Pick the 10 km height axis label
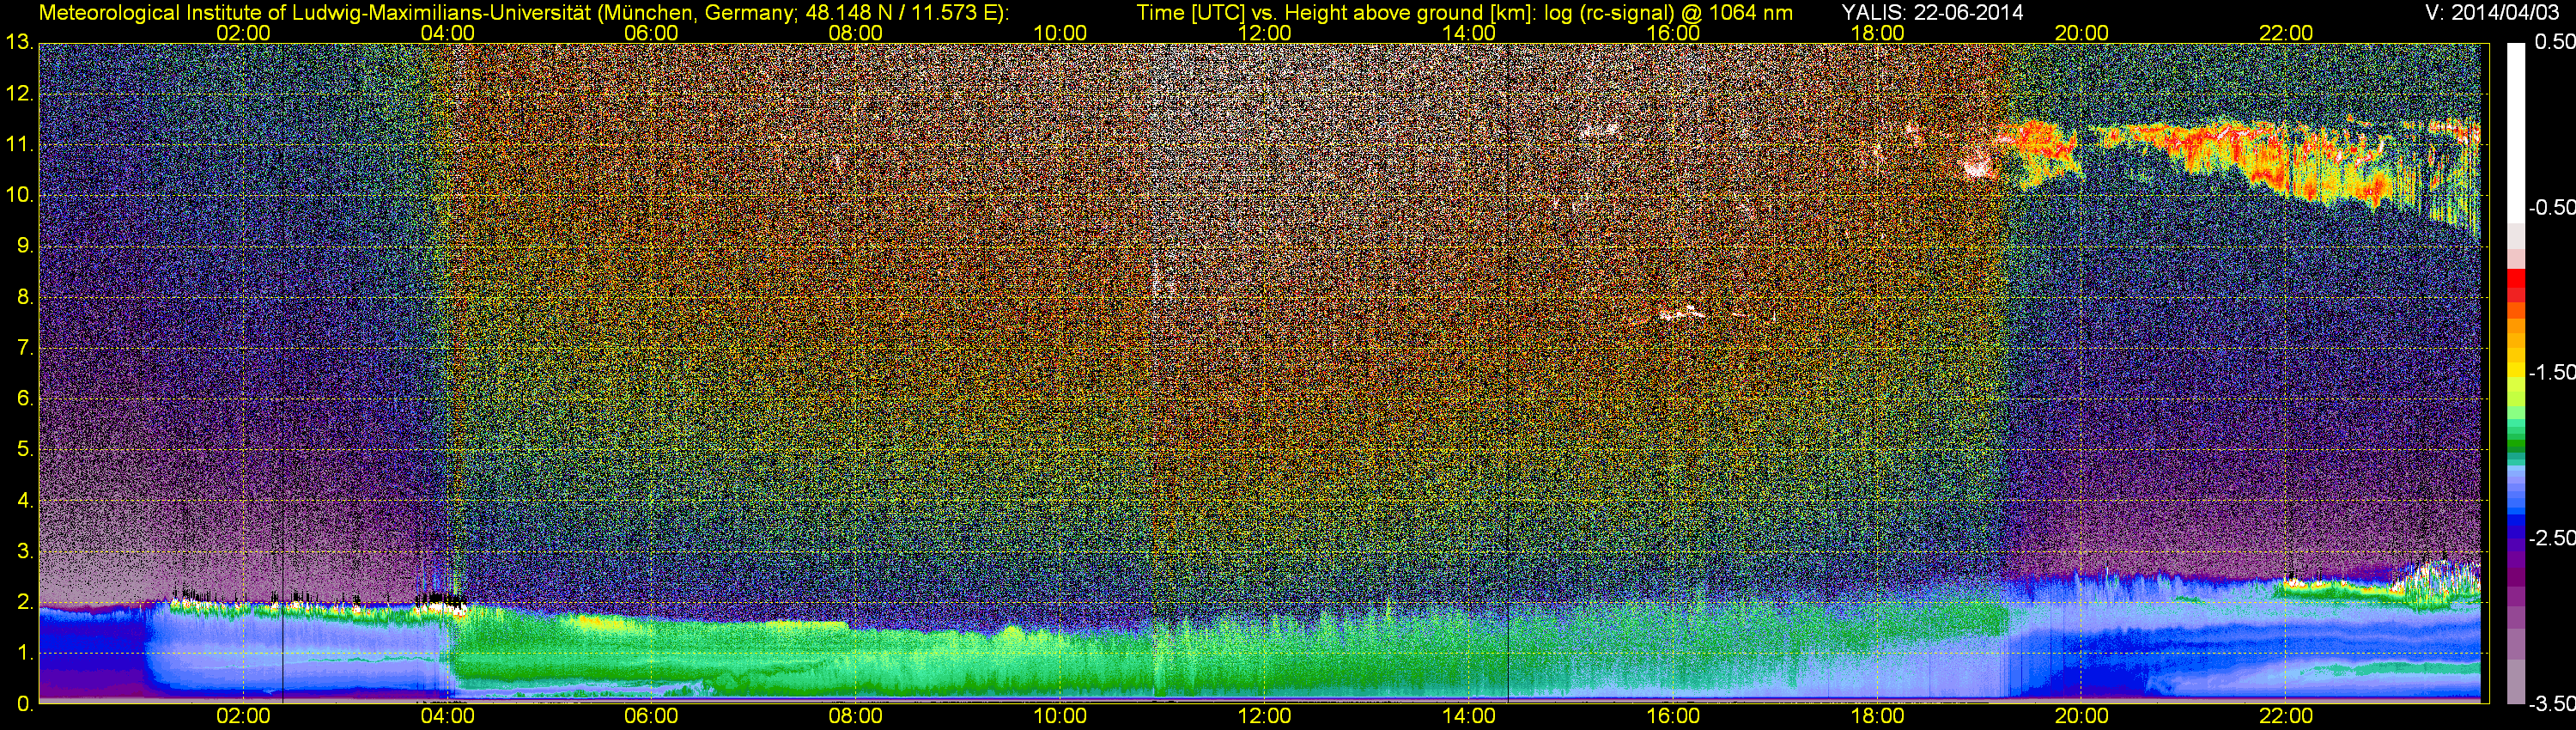Screen dimensions: 2576x730 point(18,195)
